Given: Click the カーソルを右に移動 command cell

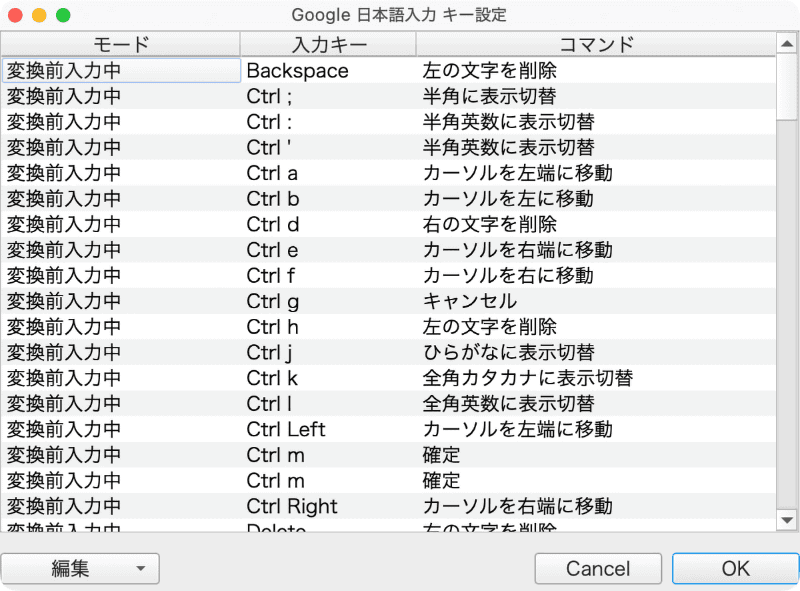Looking at the screenshot, I should (596, 275).
